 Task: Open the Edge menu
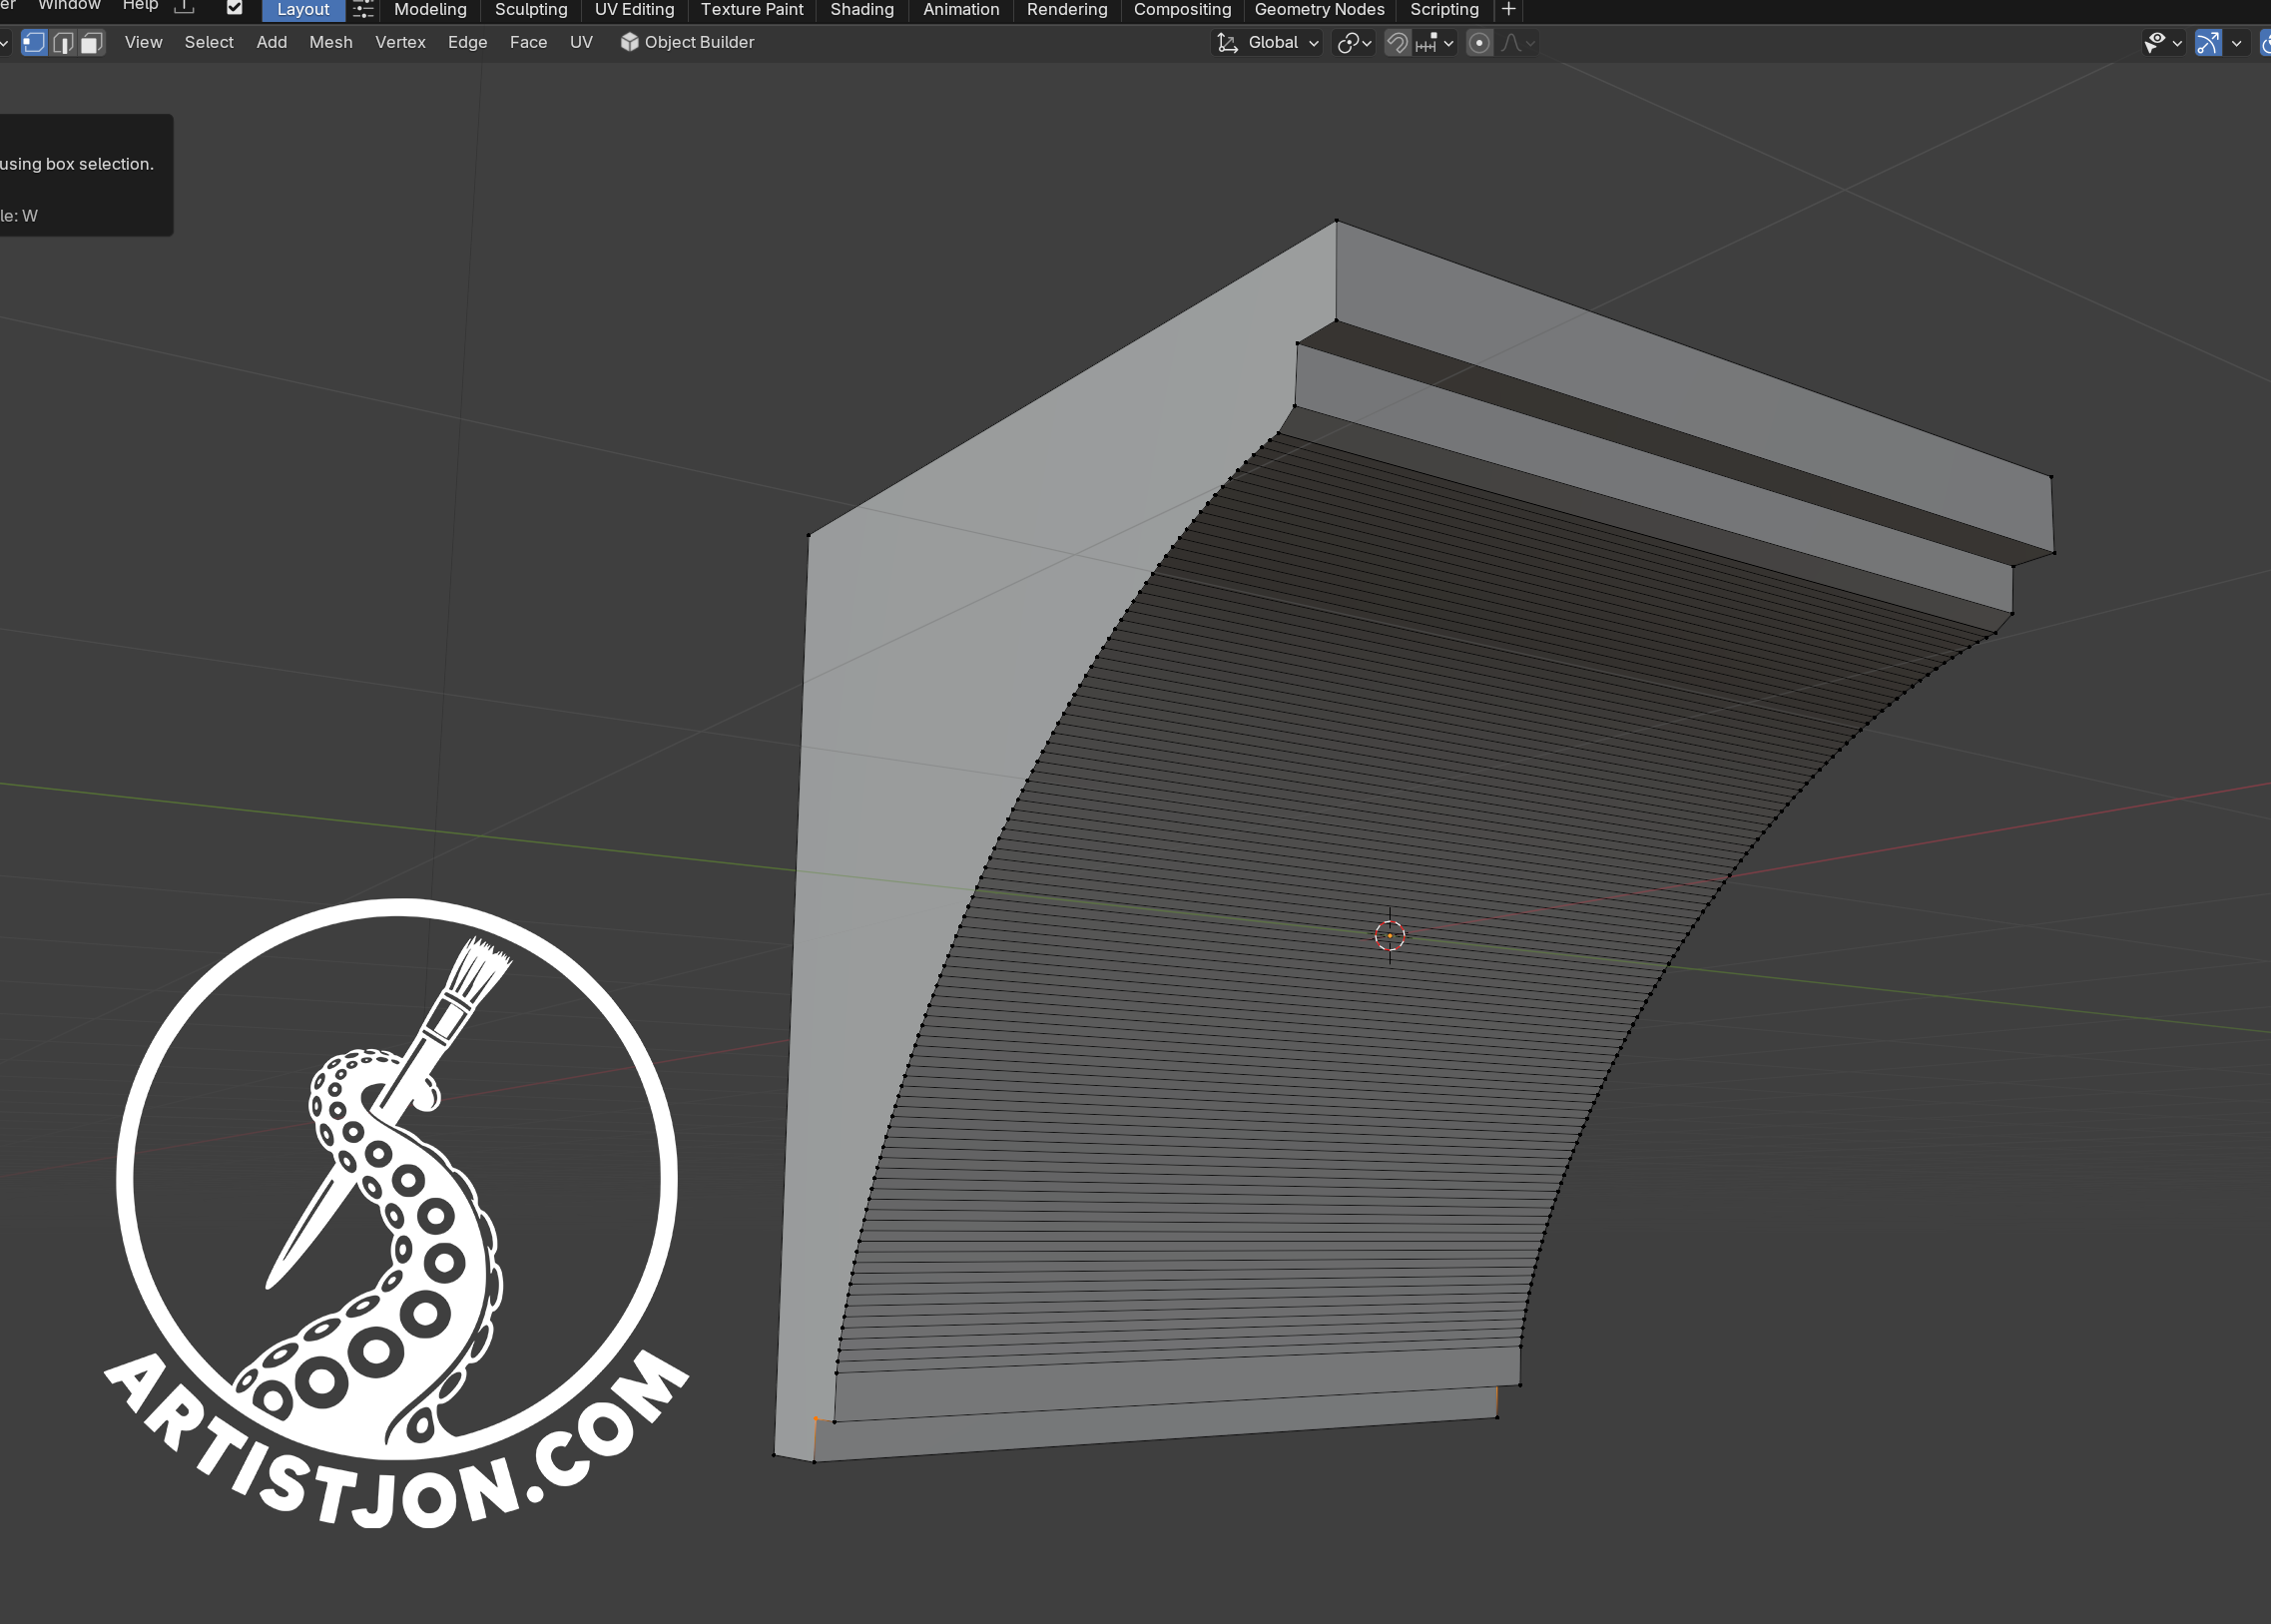point(467,43)
